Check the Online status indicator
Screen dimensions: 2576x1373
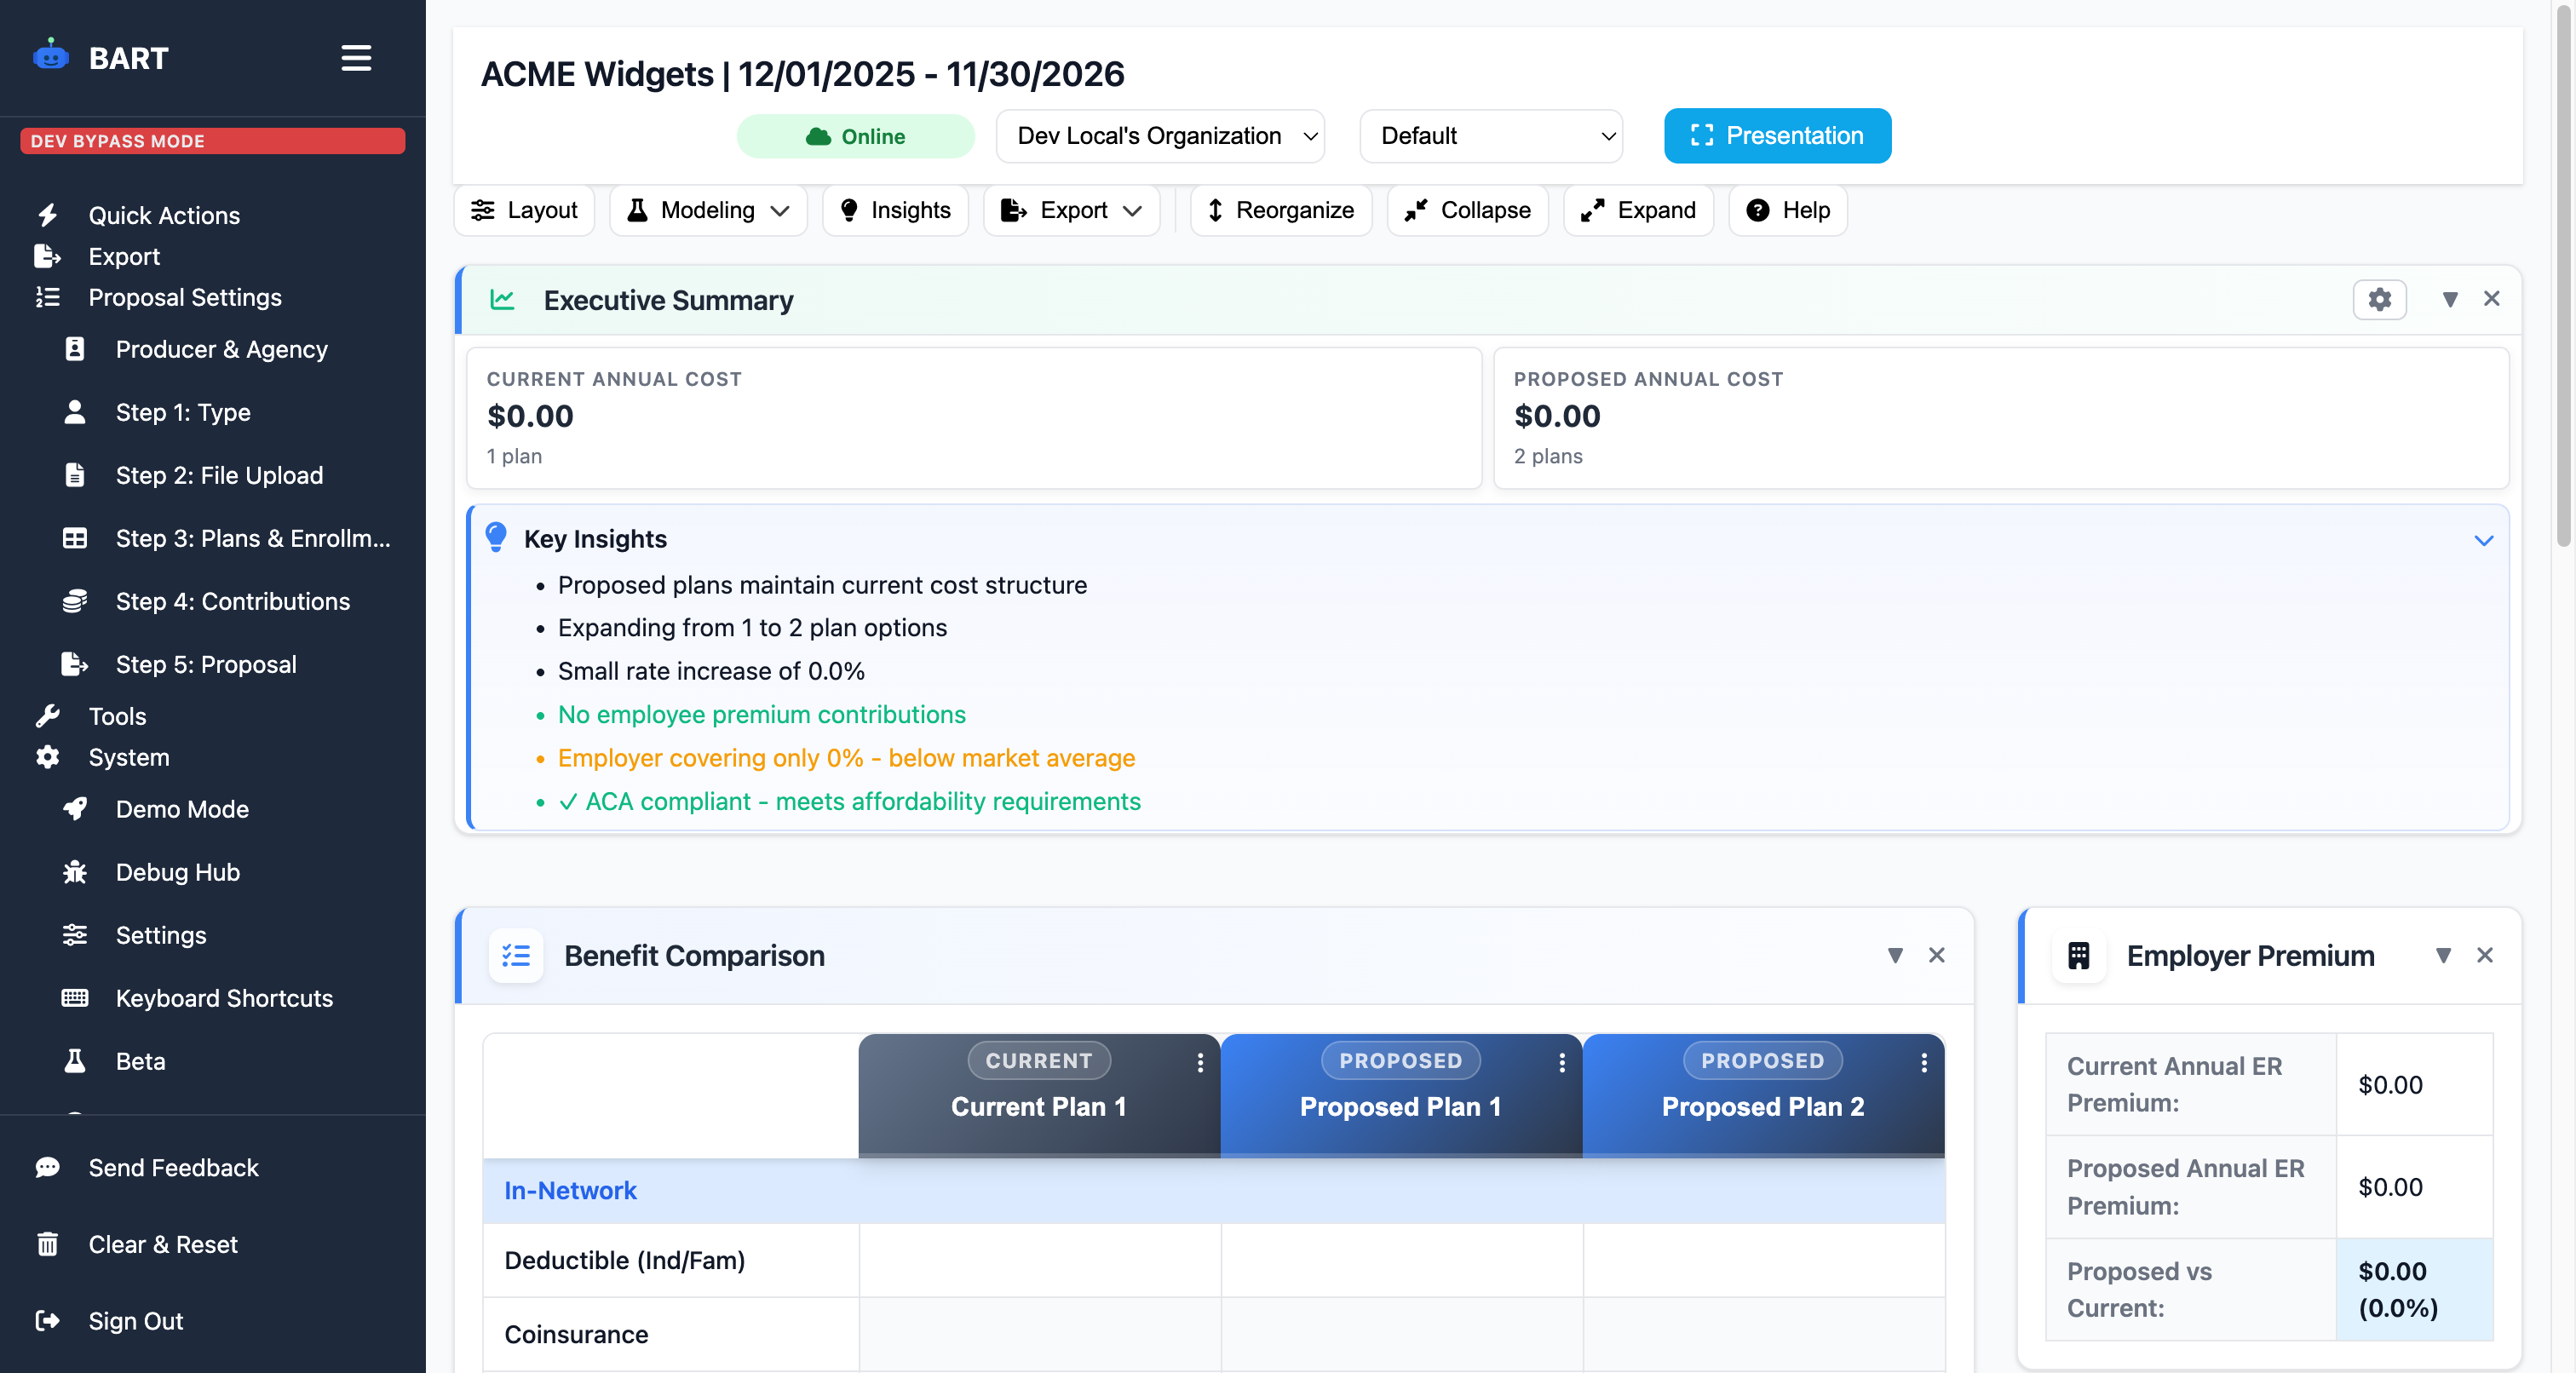click(x=855, y=136)
